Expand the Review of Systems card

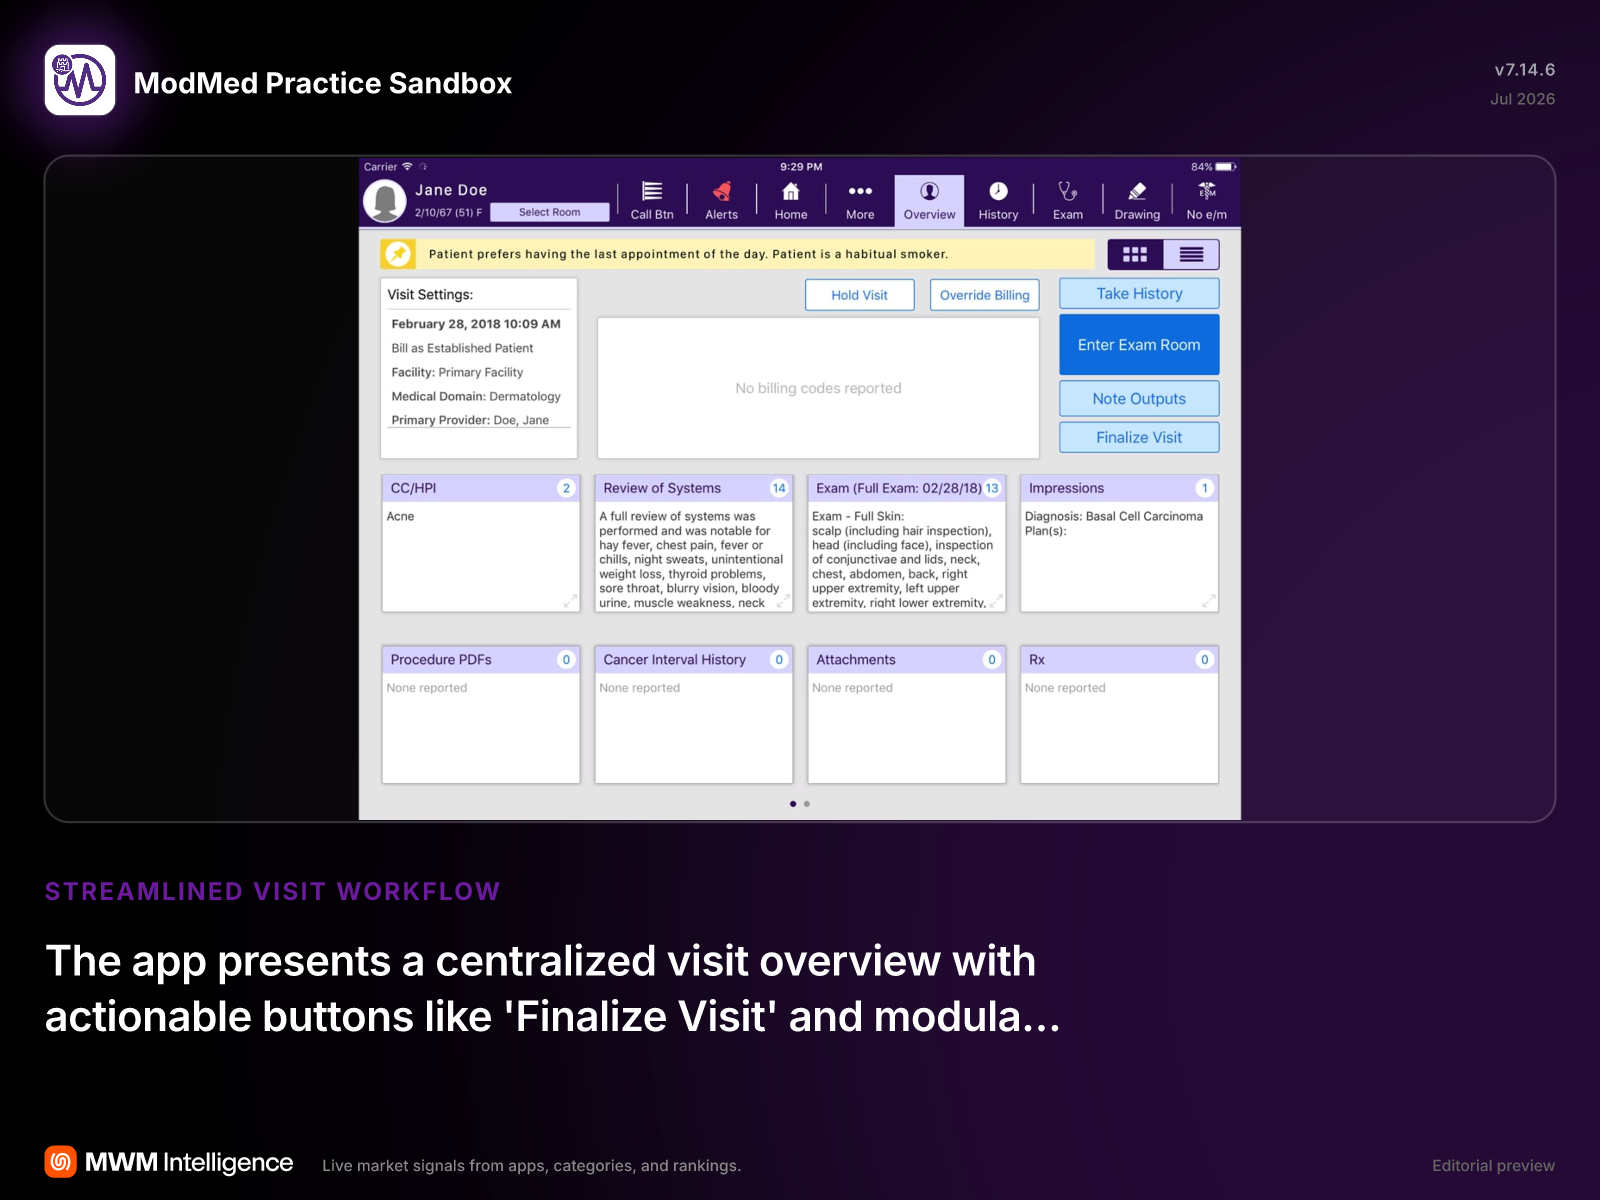coord(783,601)
